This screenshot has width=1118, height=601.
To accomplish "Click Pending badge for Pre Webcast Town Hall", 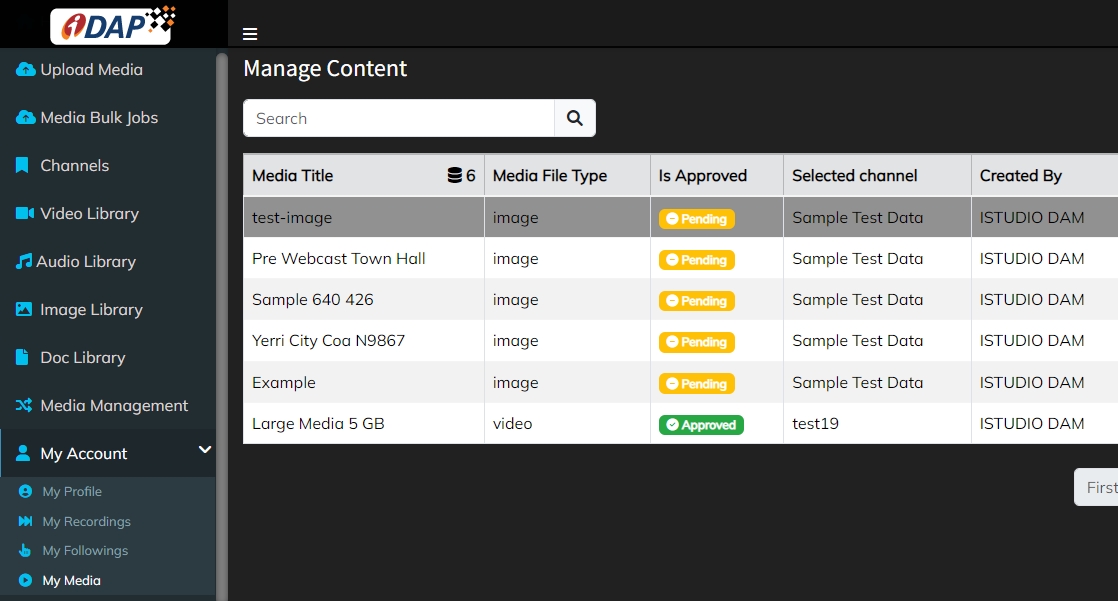I will coord(697,260).
